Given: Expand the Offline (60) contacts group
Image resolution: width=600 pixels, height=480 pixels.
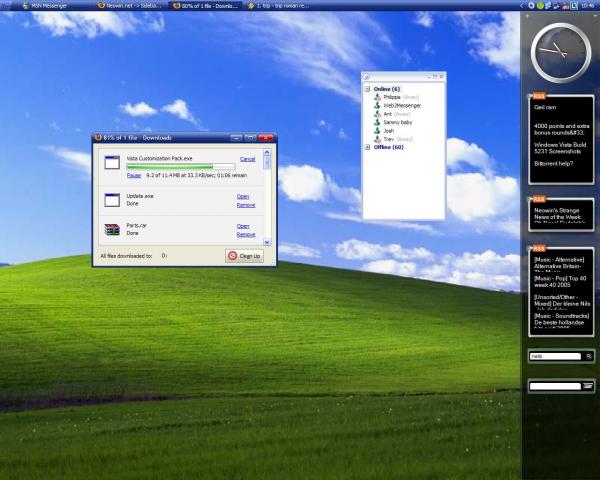Looking at the screenshot, I should point(367,147).
